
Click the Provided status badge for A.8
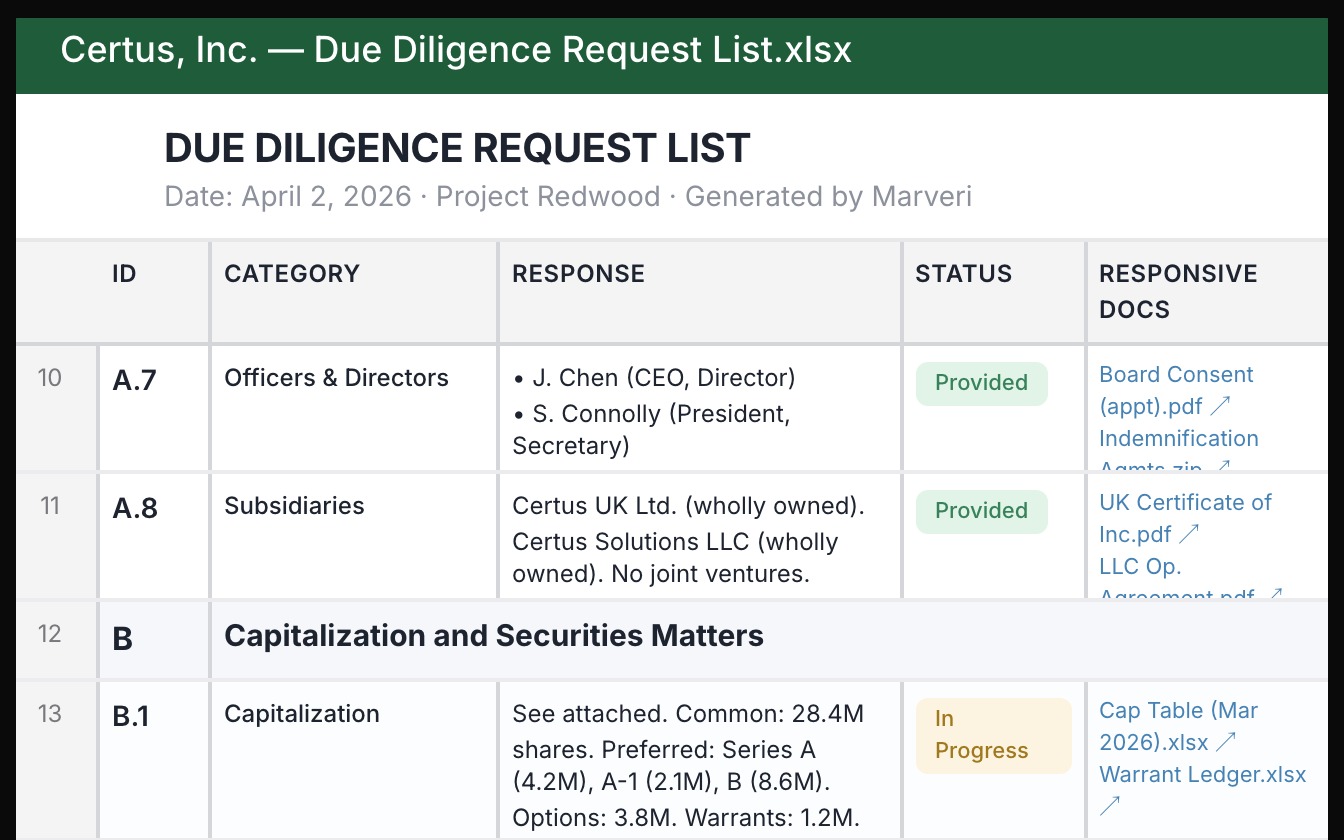(981, 511)
